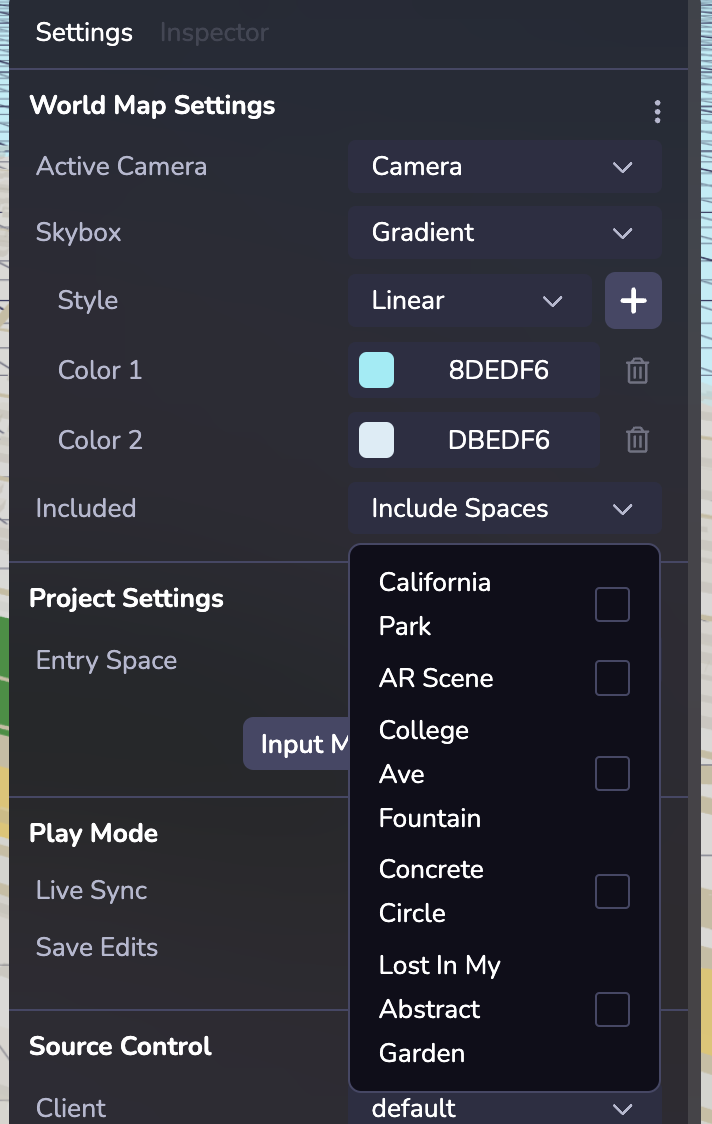Expand the Skybox Gradient dropdown

pos(504,233)
